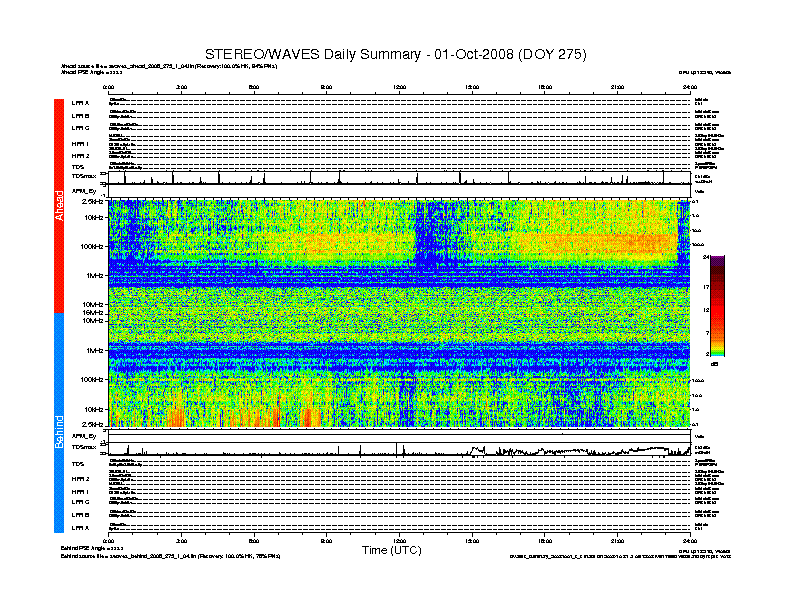Click the dark blue dropout in the Ahead spectrogram
792x612 pixels.
pyautogui.click(x=428, y=232)
